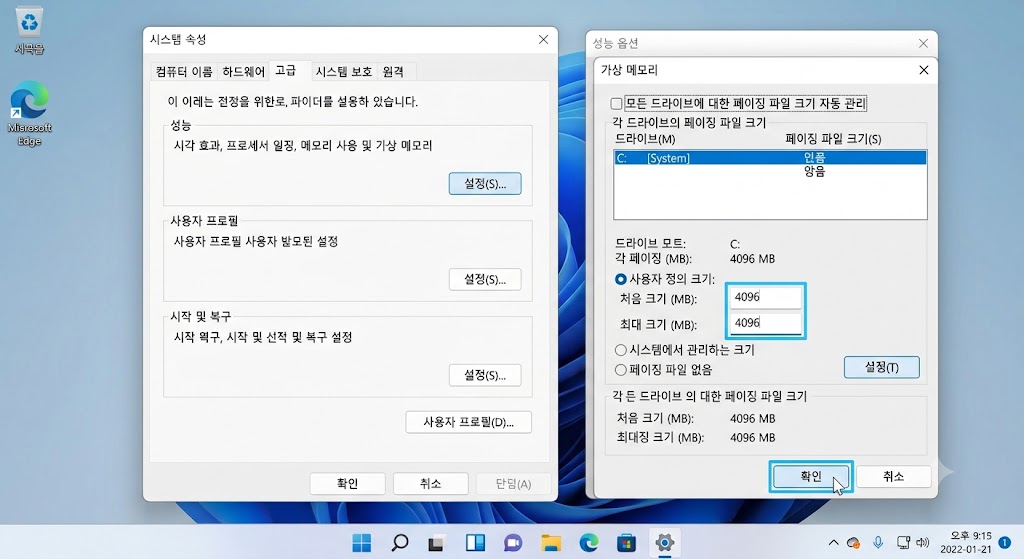Open the Microsoft Edge desktop shortcut
Viewport: 1024px width, 559px height.
pos(29,113)
